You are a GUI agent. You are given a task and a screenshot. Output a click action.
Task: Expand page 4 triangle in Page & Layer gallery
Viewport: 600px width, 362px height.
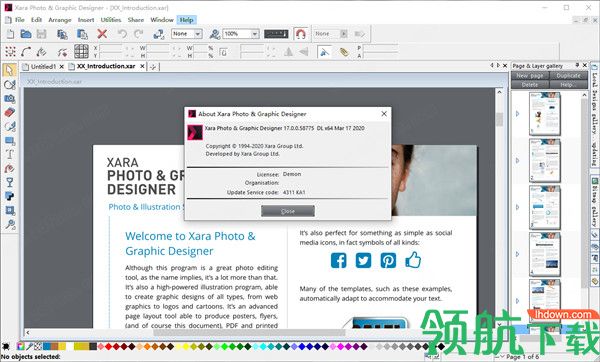click(x=518, y=254)
